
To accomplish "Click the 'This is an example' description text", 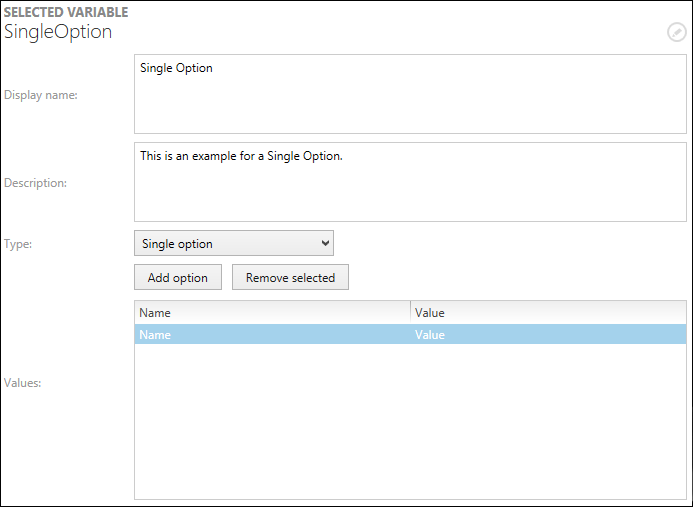I will tap(241, 156).
